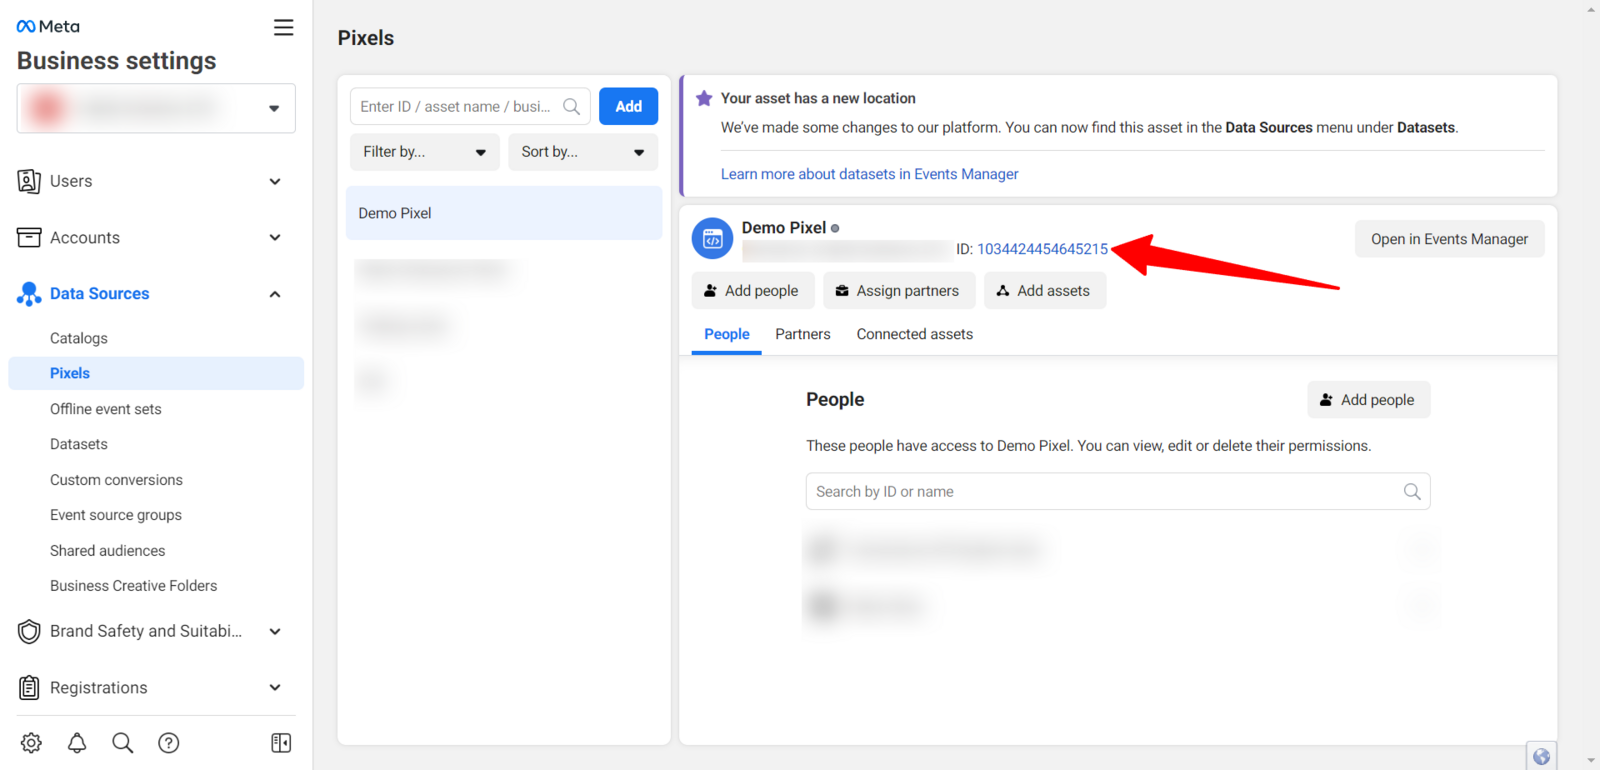Open the help question mark icon
Viewport: 1600px width, 770px height.
tap(169, 743)
